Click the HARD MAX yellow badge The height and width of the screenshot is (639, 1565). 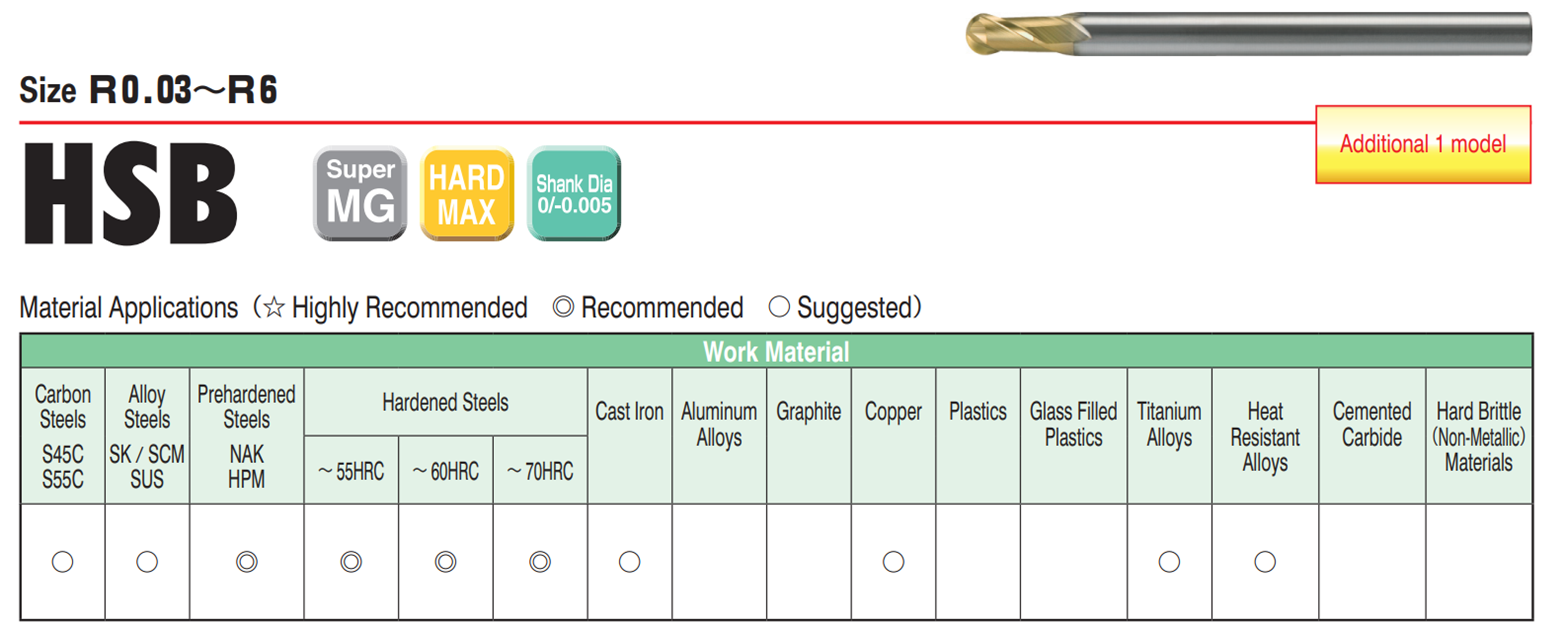pyautogui.click(x=466, y=193)
